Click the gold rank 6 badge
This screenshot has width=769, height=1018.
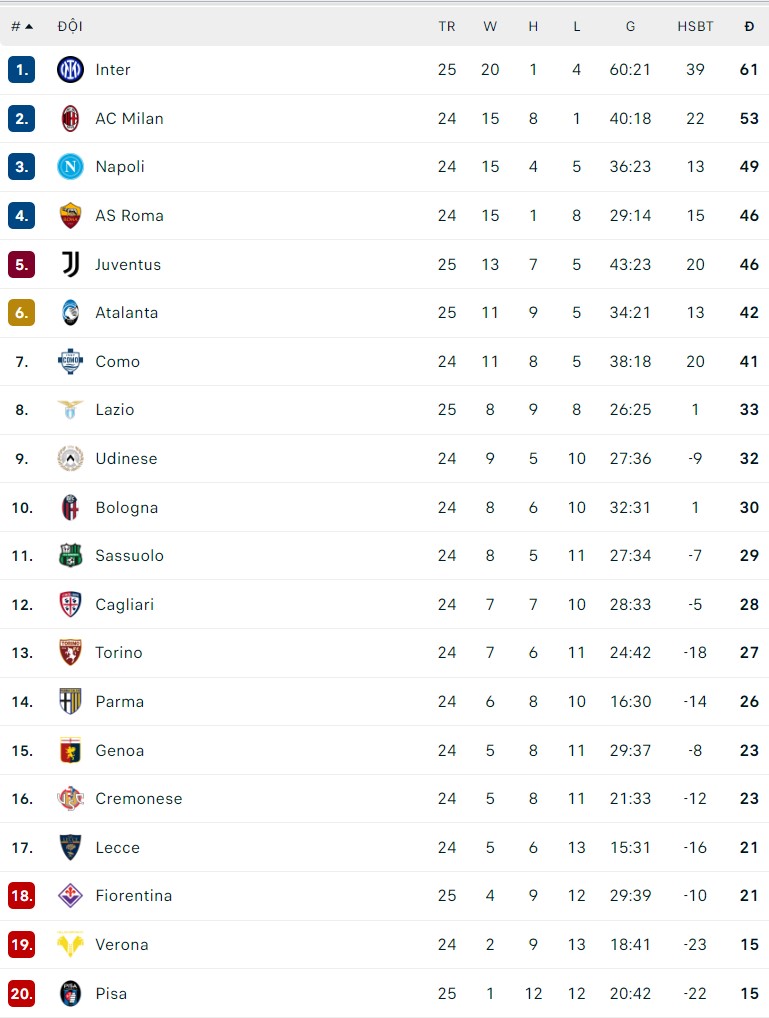[x=21, y=312]
